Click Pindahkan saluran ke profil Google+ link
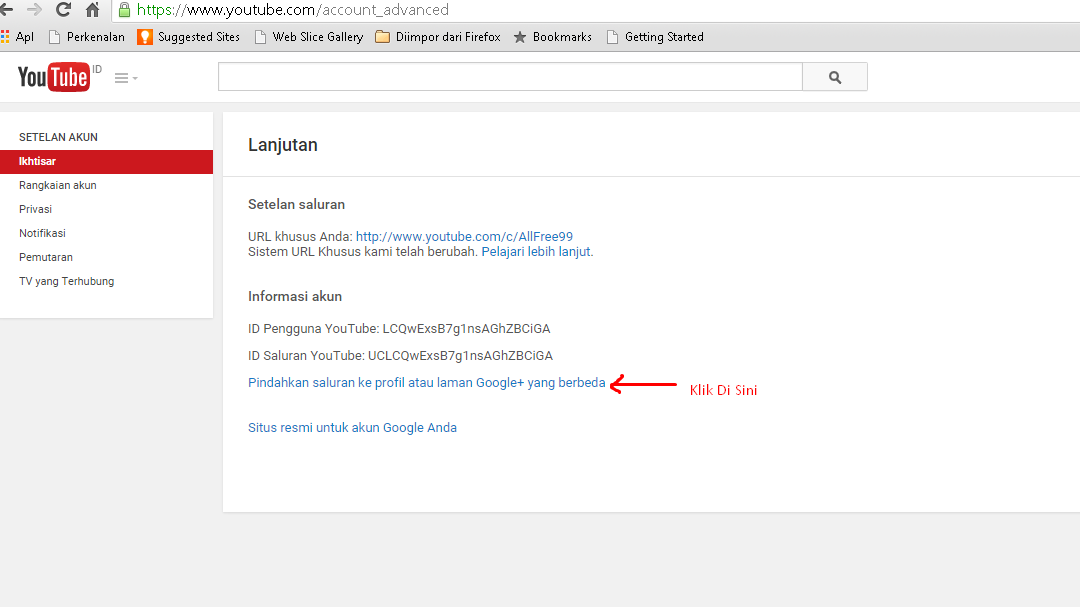 (426, 382)
